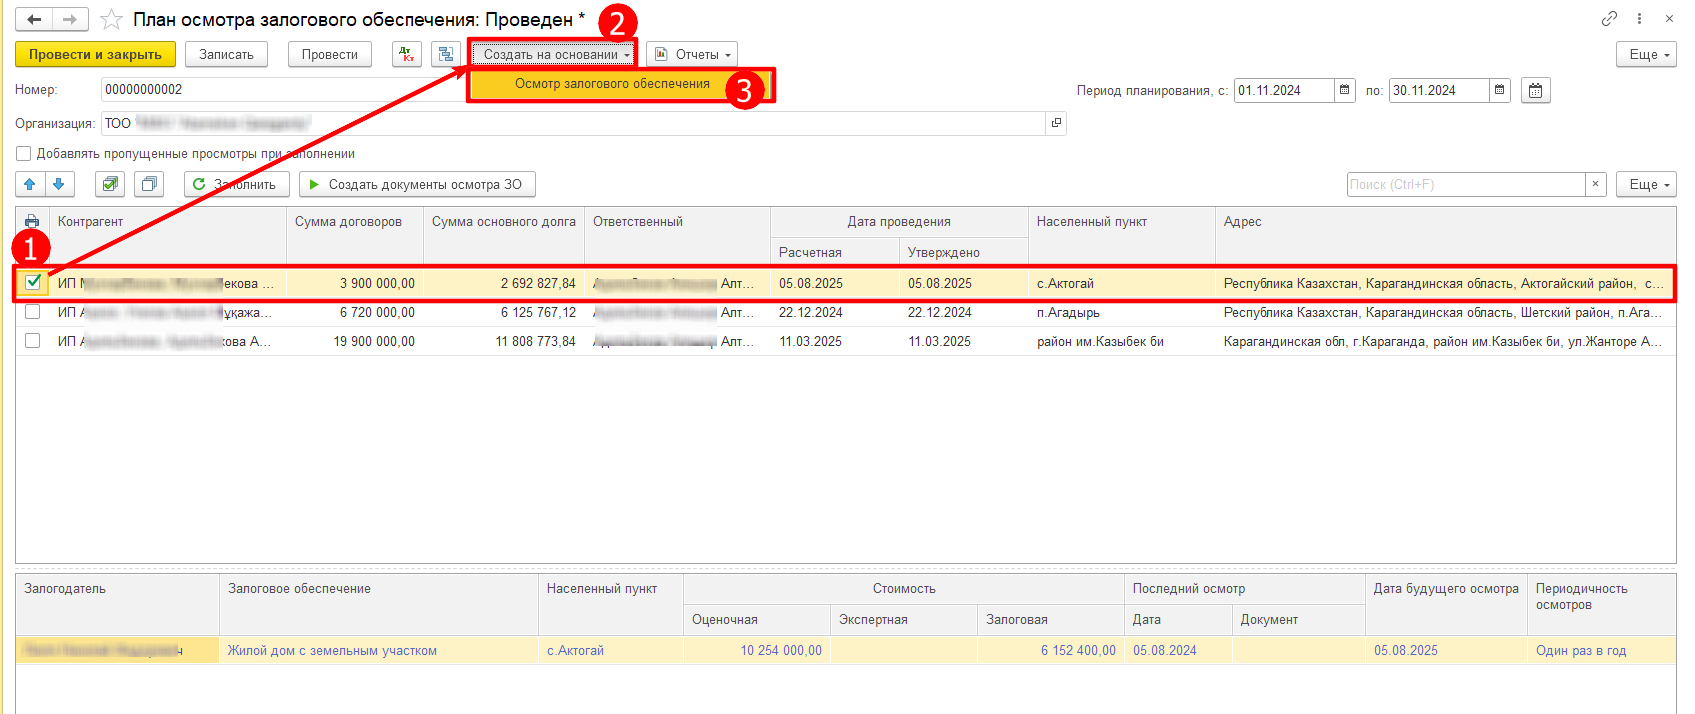This screenshot has height=714, width=1695.
Task: Open the period selection button
Action: (1535, 90)
